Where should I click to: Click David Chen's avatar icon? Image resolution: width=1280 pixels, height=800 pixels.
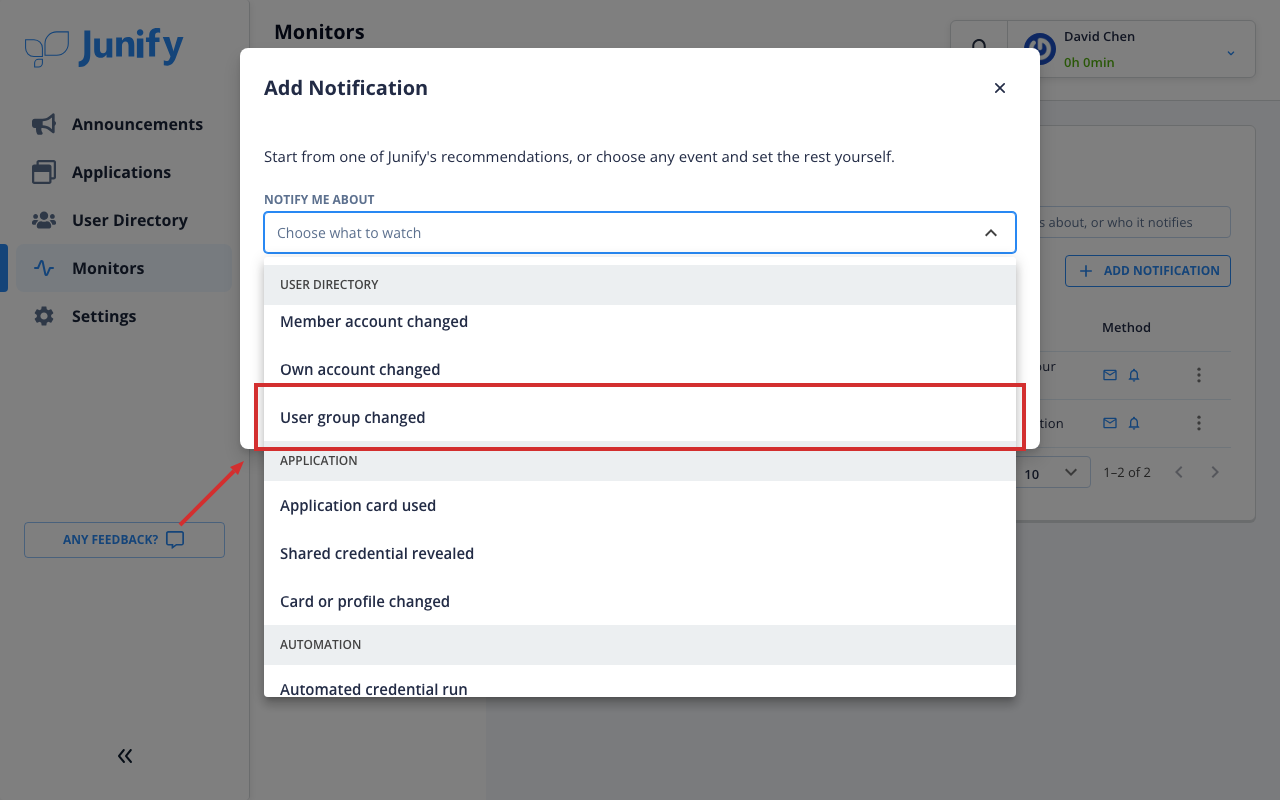click(1040, 49)
